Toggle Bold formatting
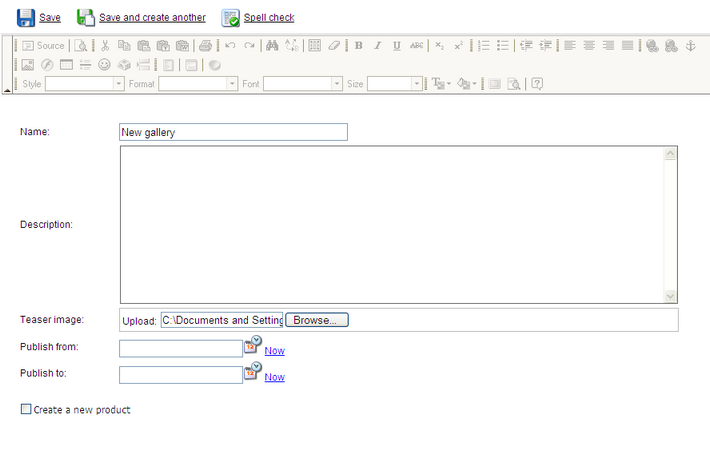The image size is (710, 463). (359, 46)
